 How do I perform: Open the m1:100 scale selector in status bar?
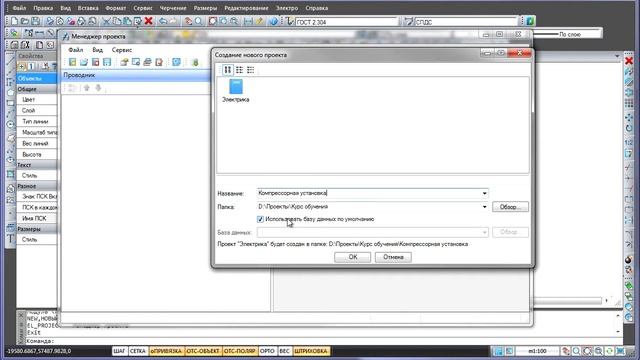[x=537, y=351]
